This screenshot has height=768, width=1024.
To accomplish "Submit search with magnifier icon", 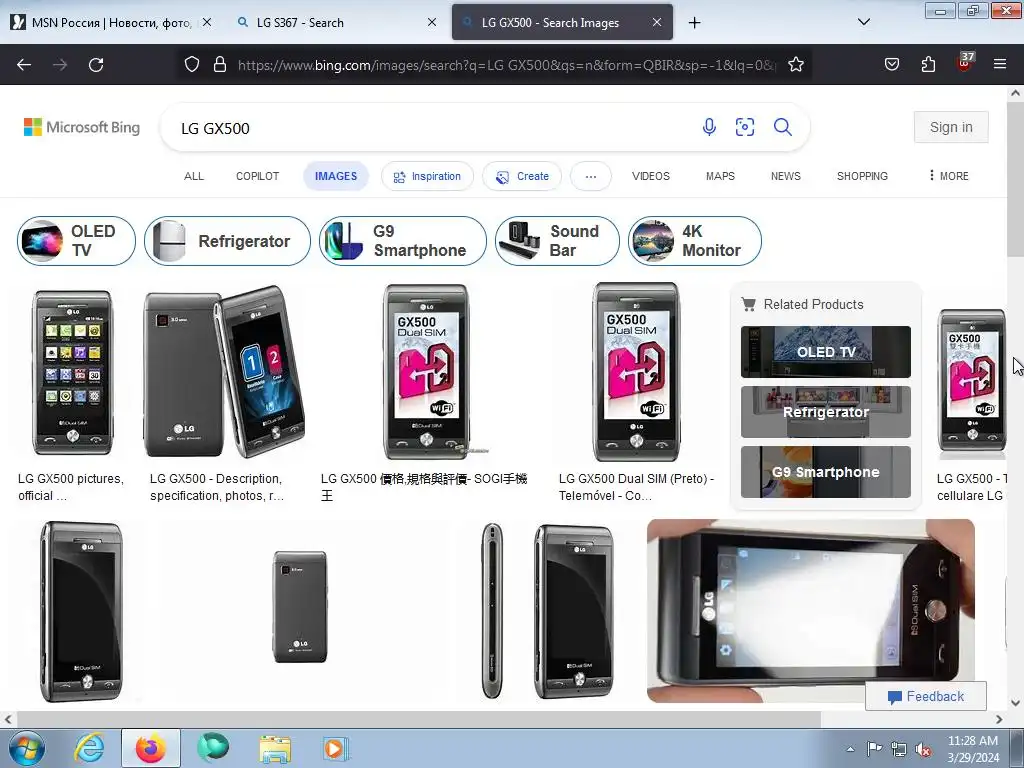I will click(x=782, y=127).
